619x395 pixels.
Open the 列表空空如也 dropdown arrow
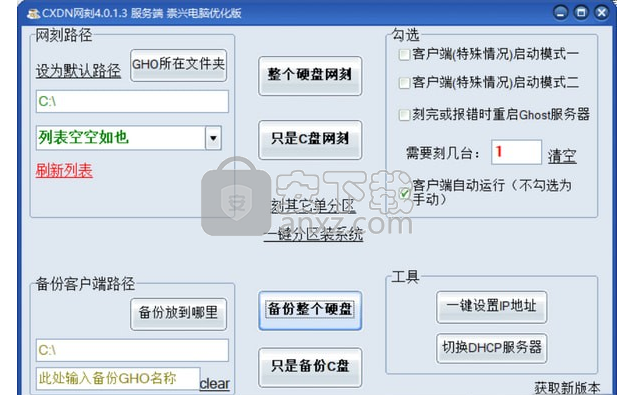(x=213, y=138)
